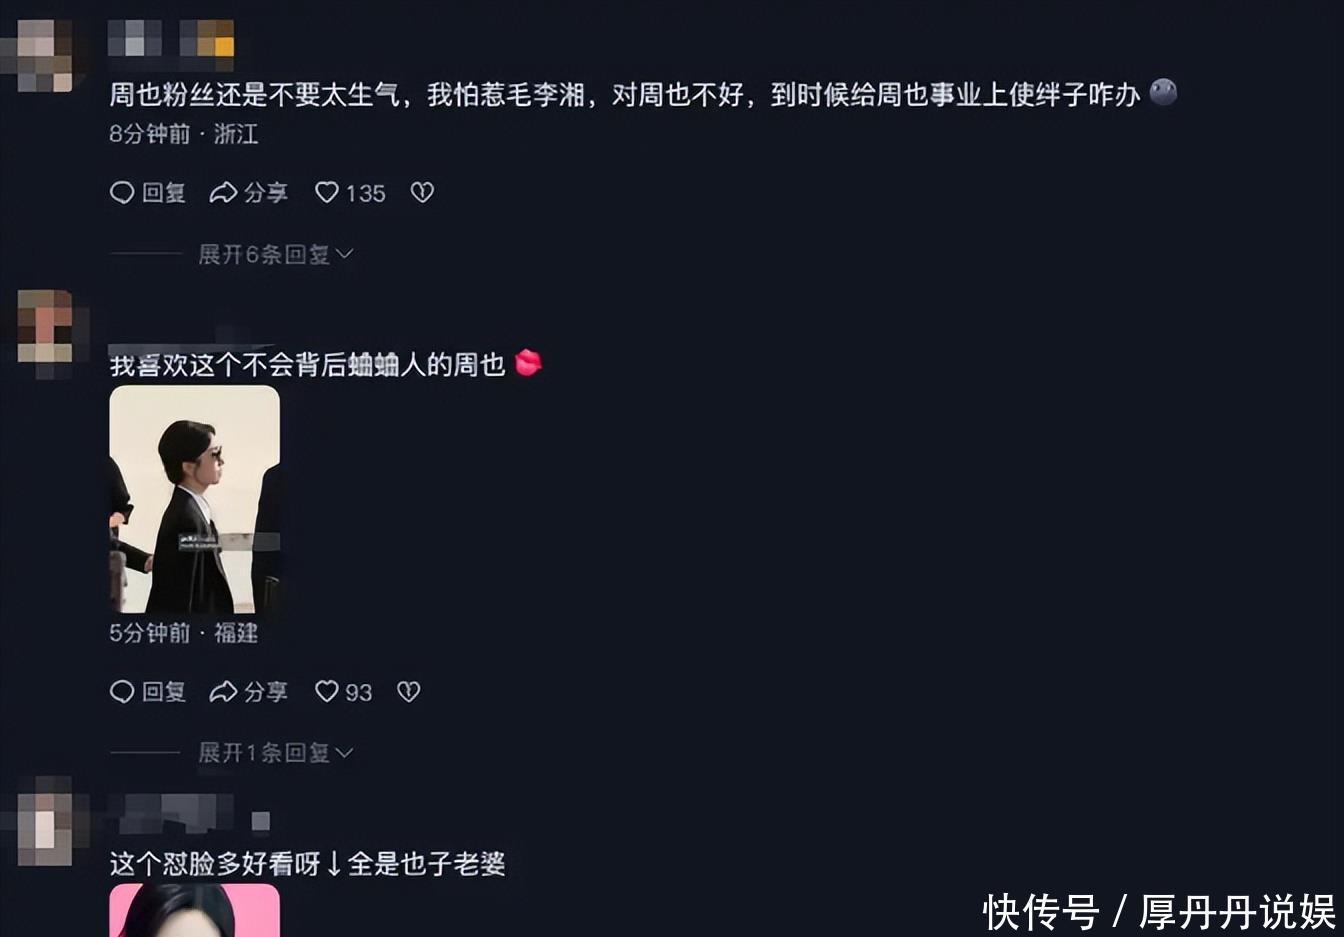Image resolution: width=1344 pixels, height=937 pixels.
Task: Tap broken heart on the 93-likes comment
Action: click(408, 691)
